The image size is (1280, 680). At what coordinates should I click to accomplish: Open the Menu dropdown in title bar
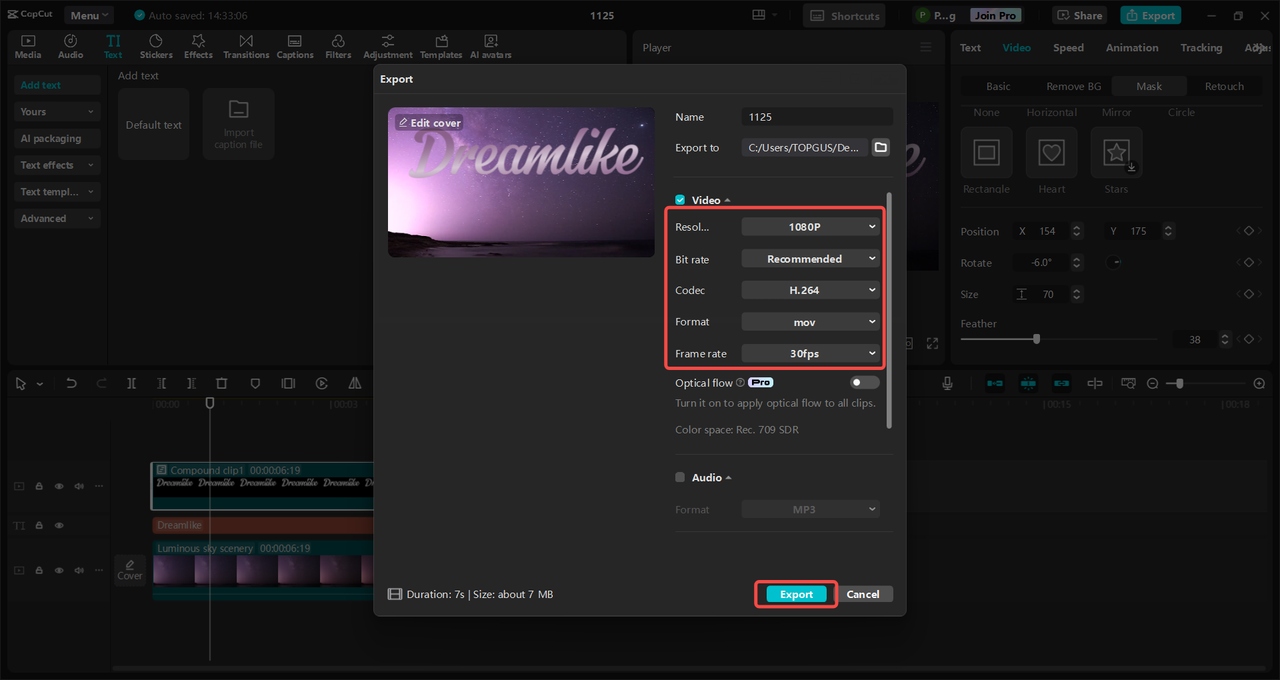click(89, 15)
